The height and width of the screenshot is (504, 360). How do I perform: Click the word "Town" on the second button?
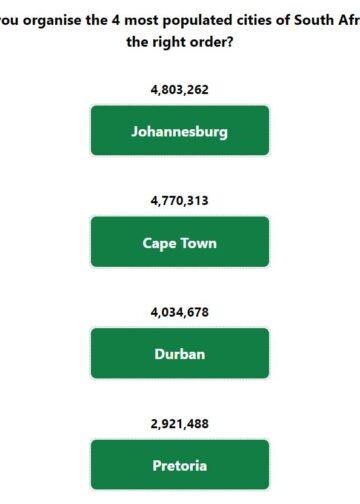(x=199, y=243)
